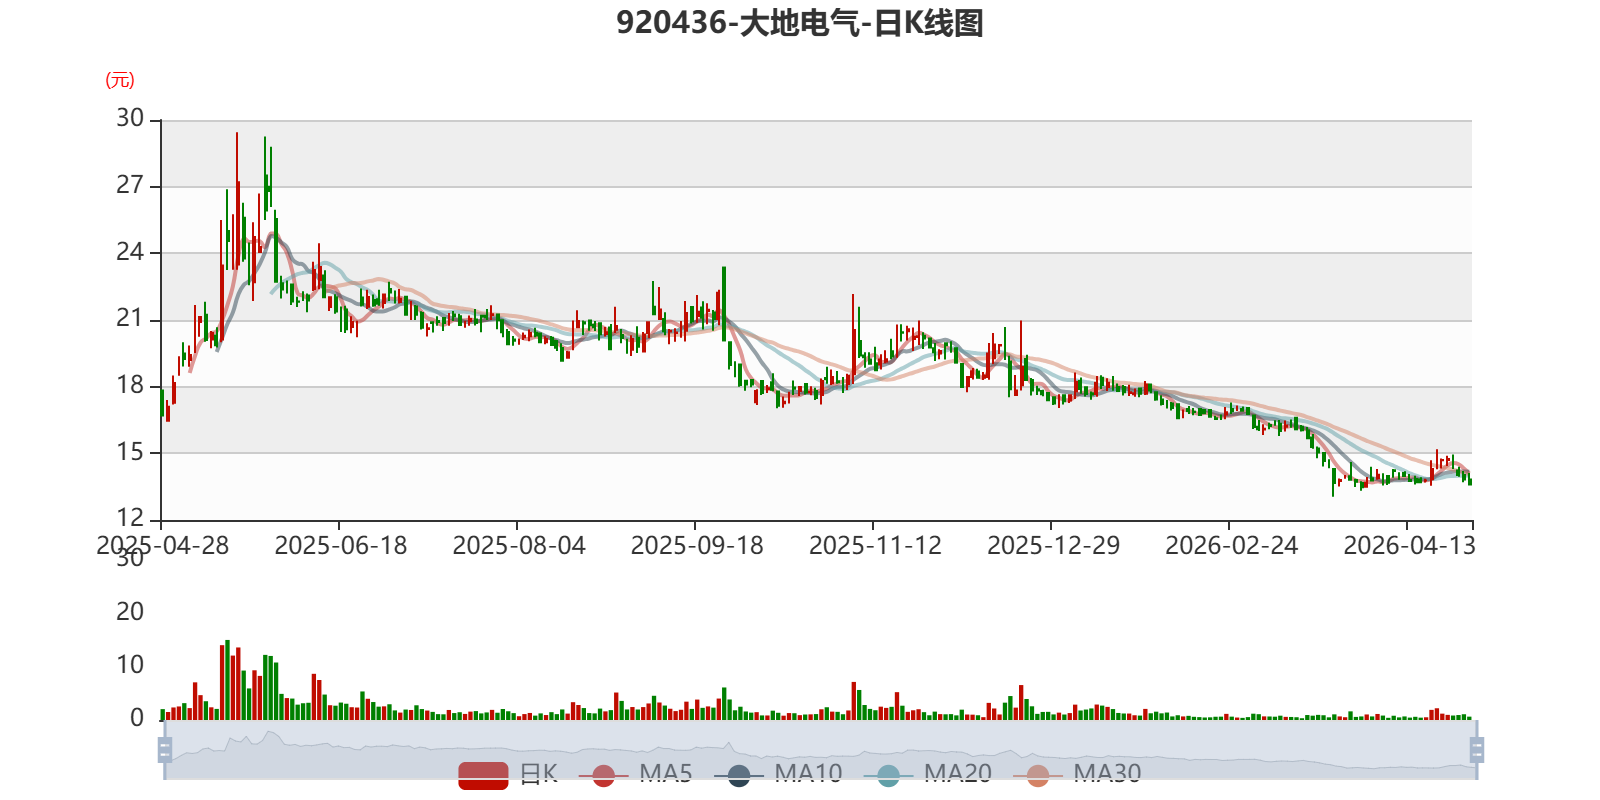
Task: Click the 0 volume axis label
Action: tap(137, 718)
